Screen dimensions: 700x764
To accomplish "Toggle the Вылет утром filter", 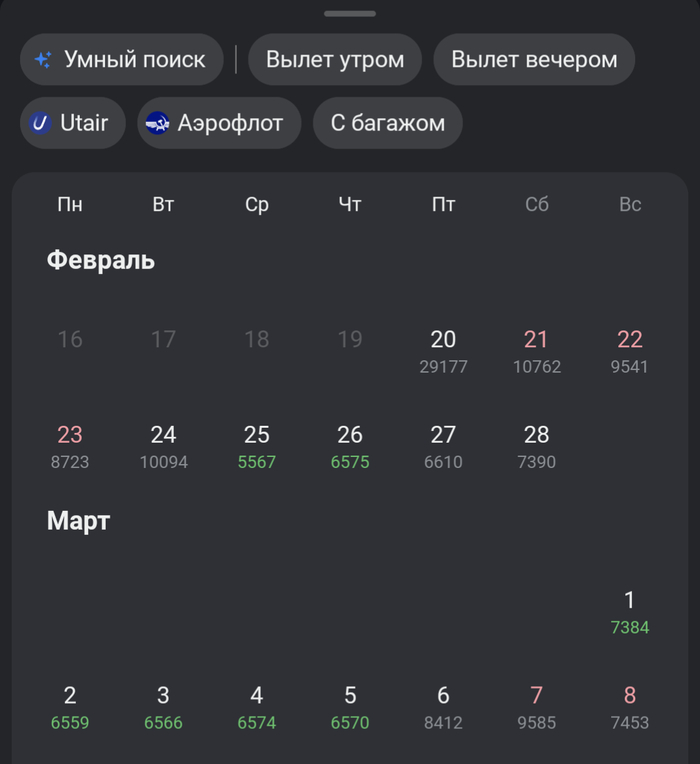I will pyautogui.click(x=335, y=59).
